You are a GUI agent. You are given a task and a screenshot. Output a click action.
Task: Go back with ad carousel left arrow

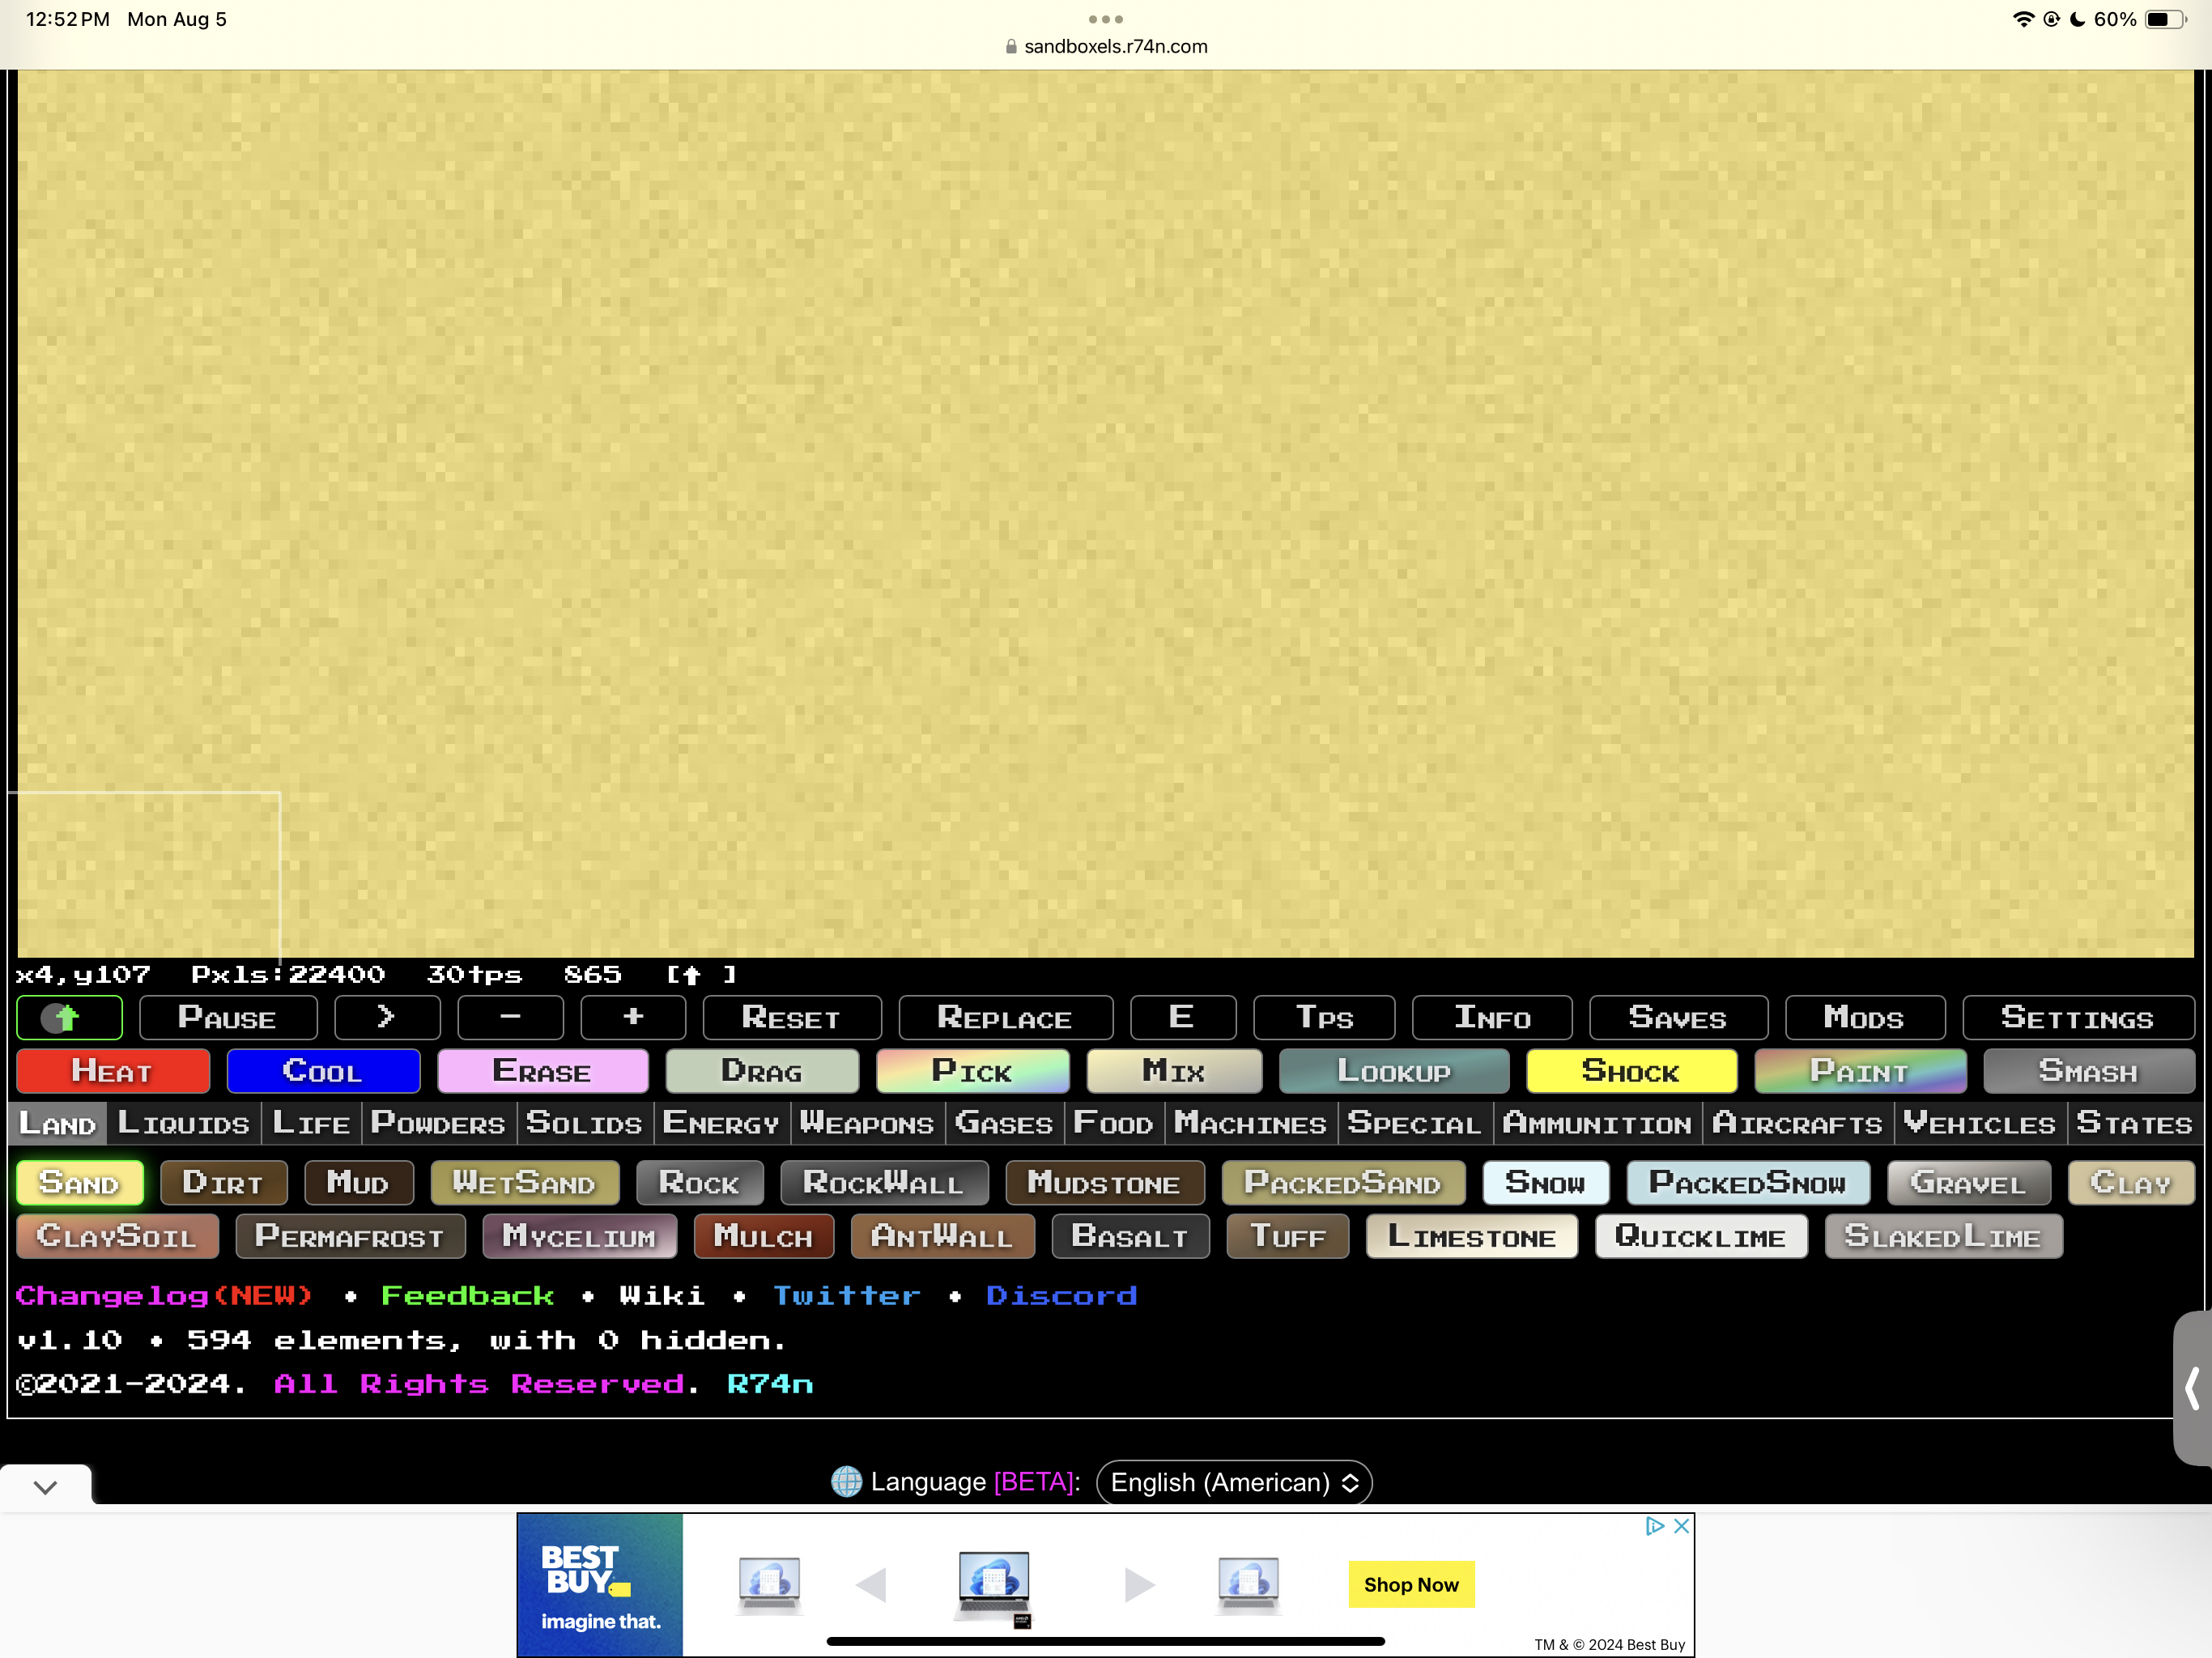pos(871,1584)
